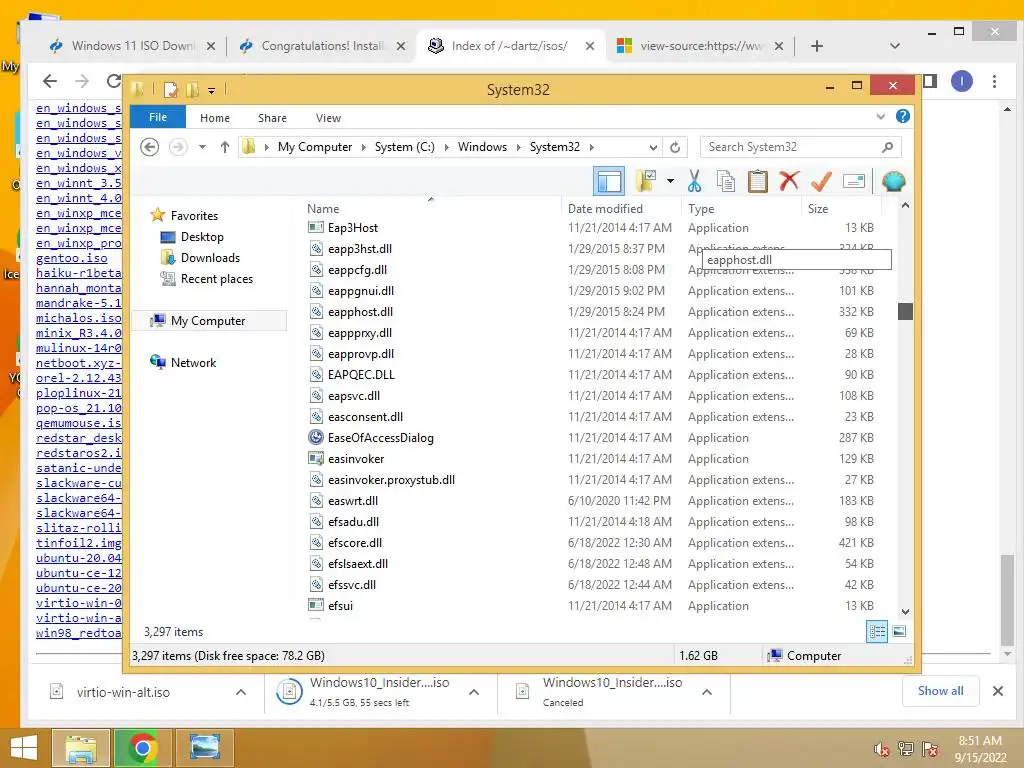Switch to the Home ribbon tab
The height and width of the screenshot is (768, 1024).
[x=215, y=118]
